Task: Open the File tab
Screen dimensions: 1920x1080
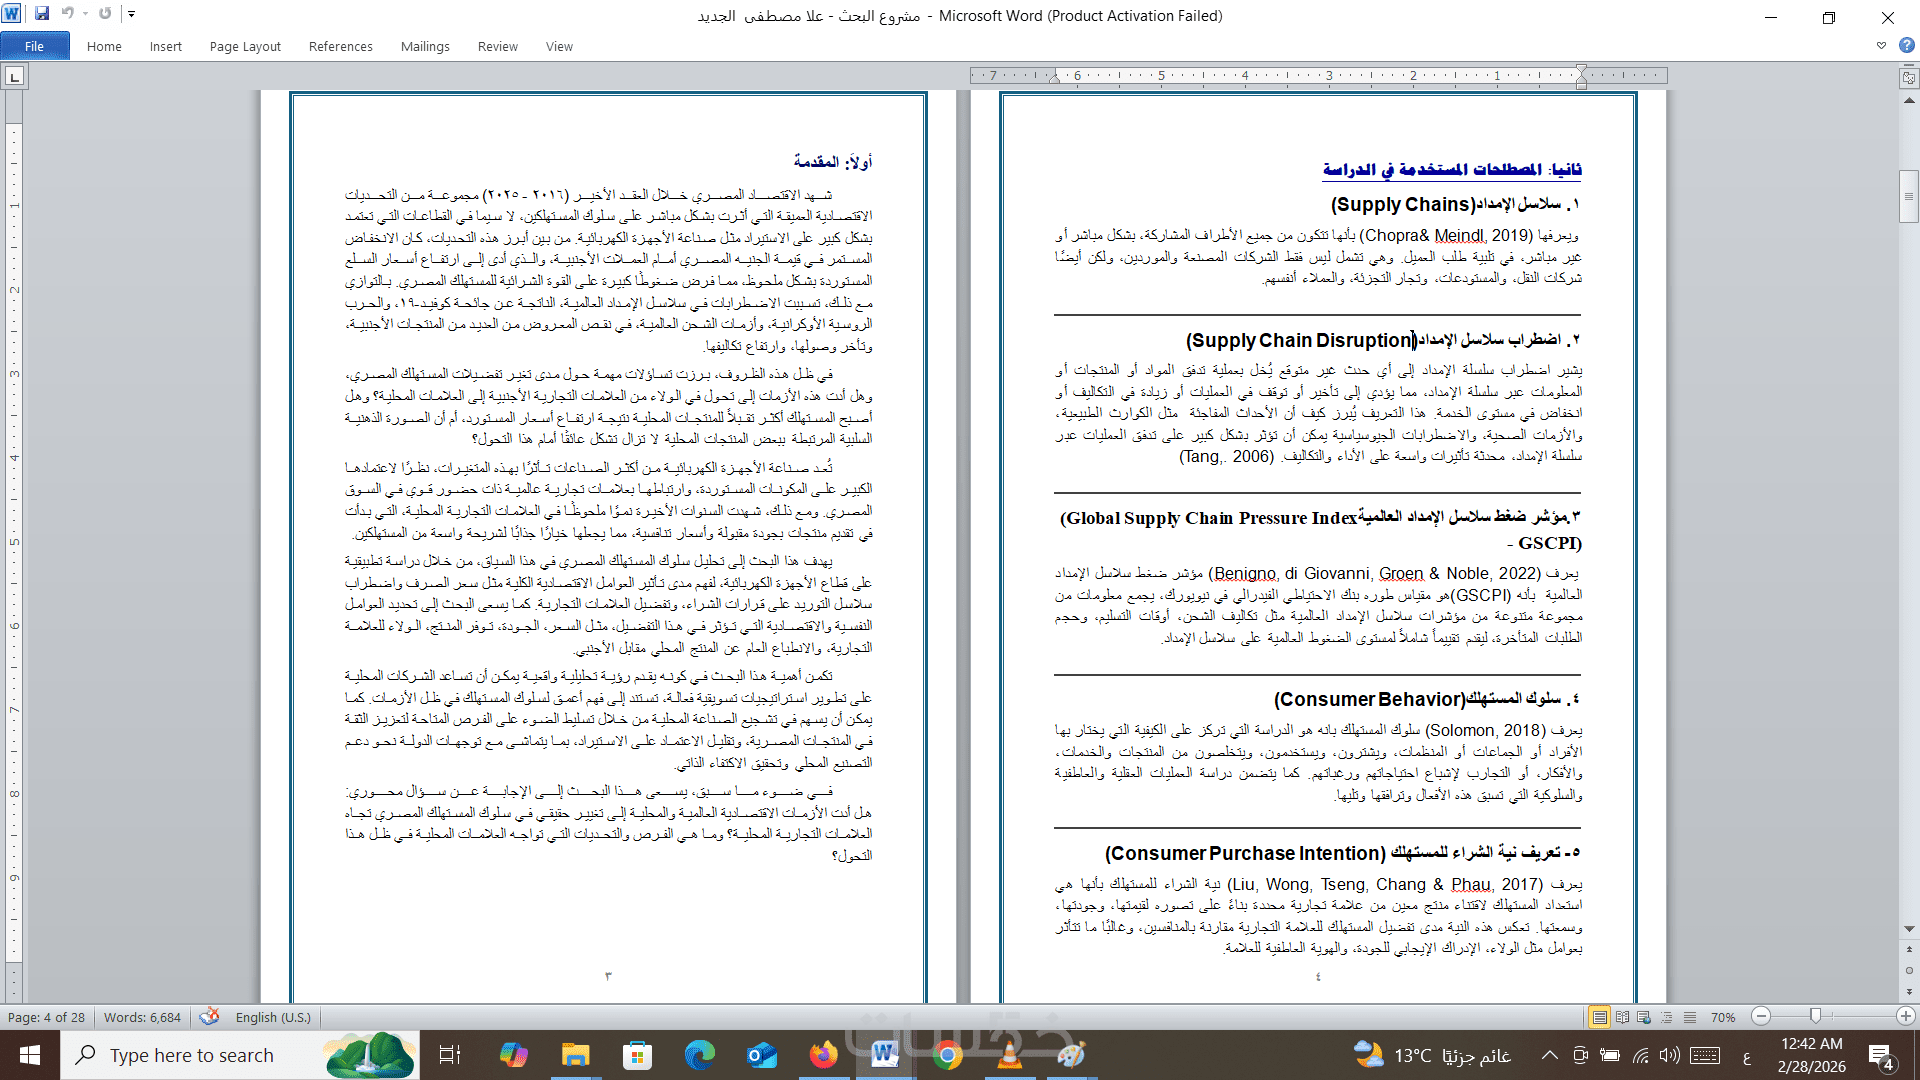Action: pyautogui.click(x=34, y=46)
